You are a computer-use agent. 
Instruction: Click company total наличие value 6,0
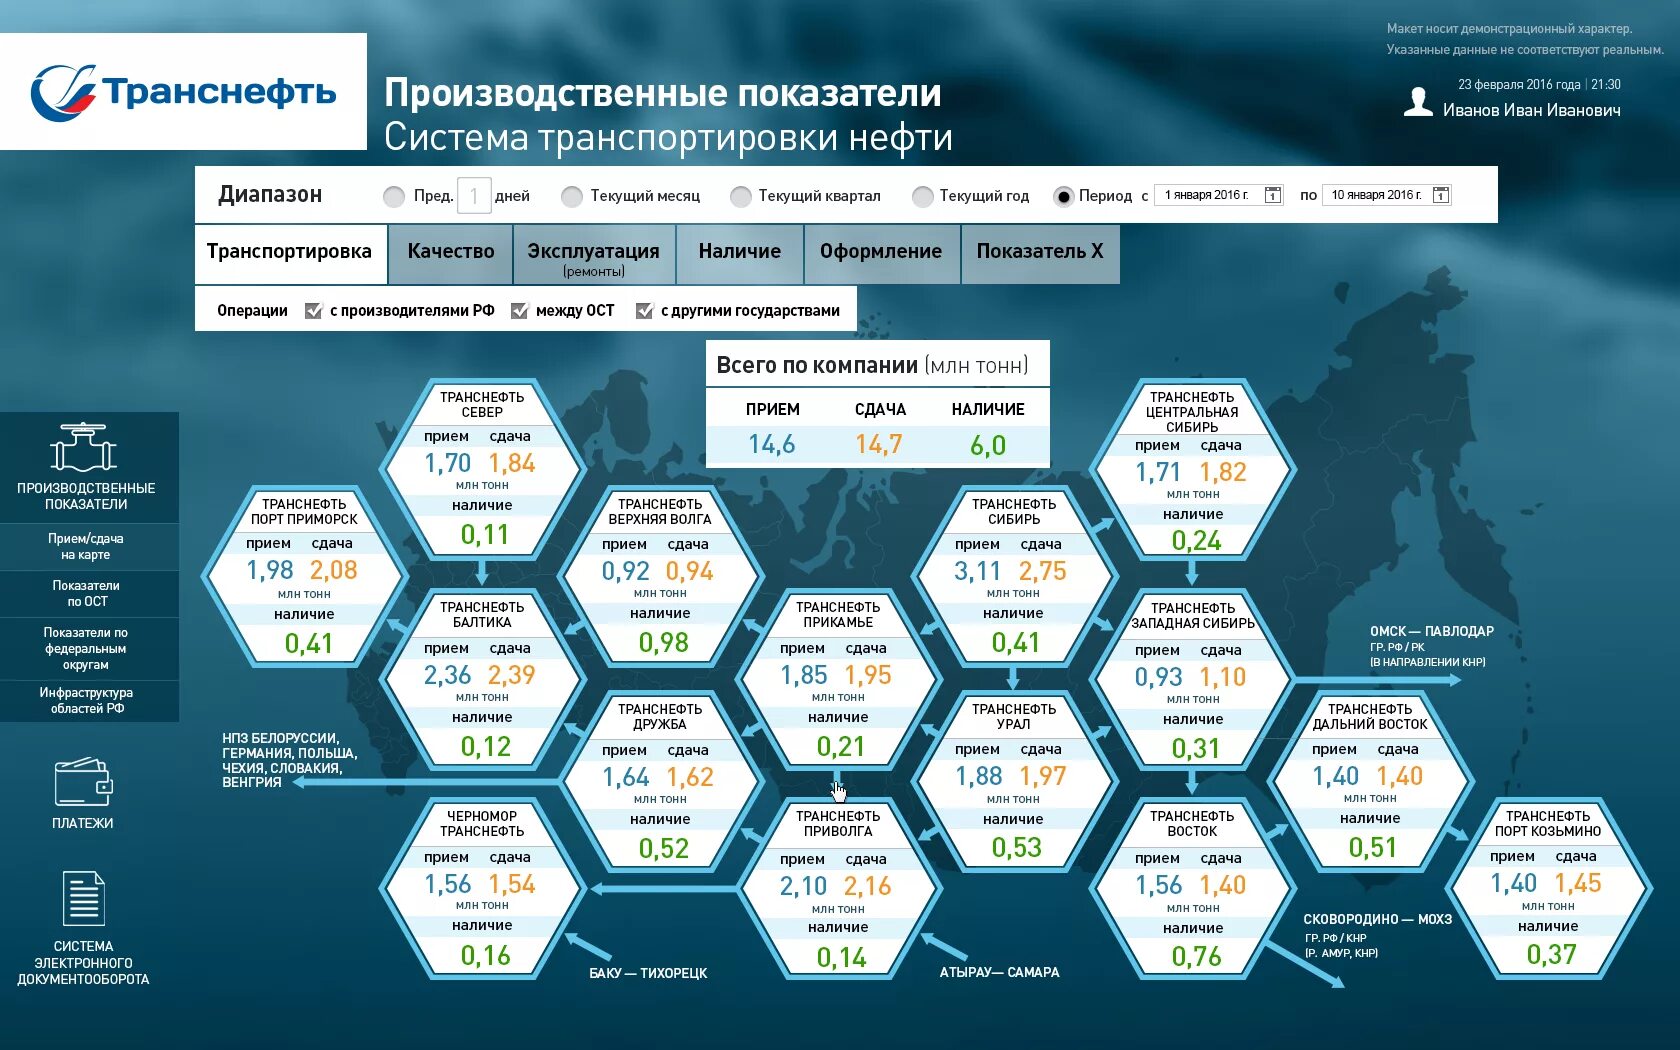pyautogui.click(x=988, y=445)
